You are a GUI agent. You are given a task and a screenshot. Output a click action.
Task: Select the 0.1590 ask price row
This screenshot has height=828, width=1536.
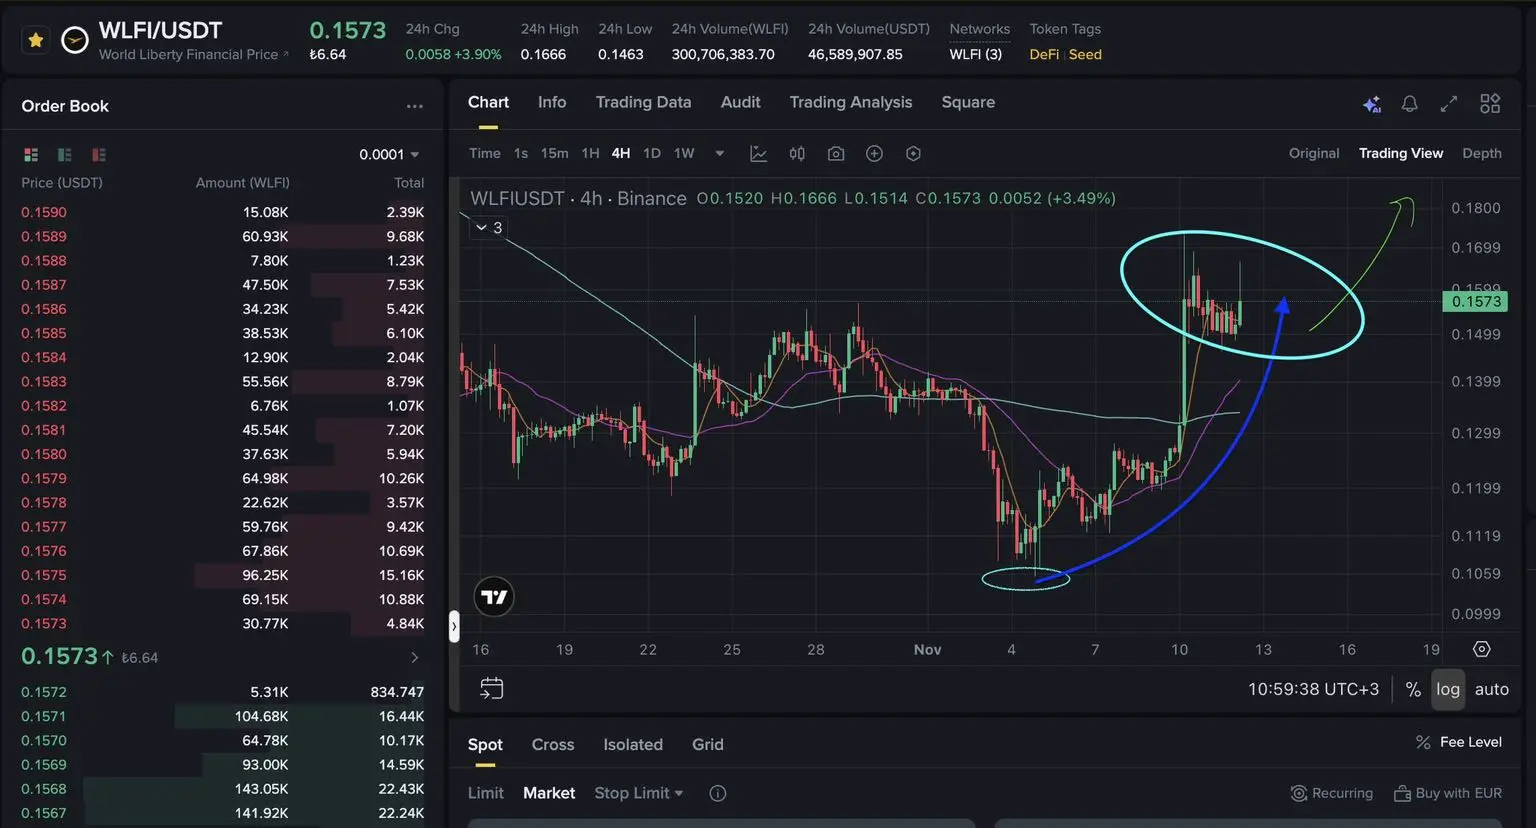[x=223, y=212]
